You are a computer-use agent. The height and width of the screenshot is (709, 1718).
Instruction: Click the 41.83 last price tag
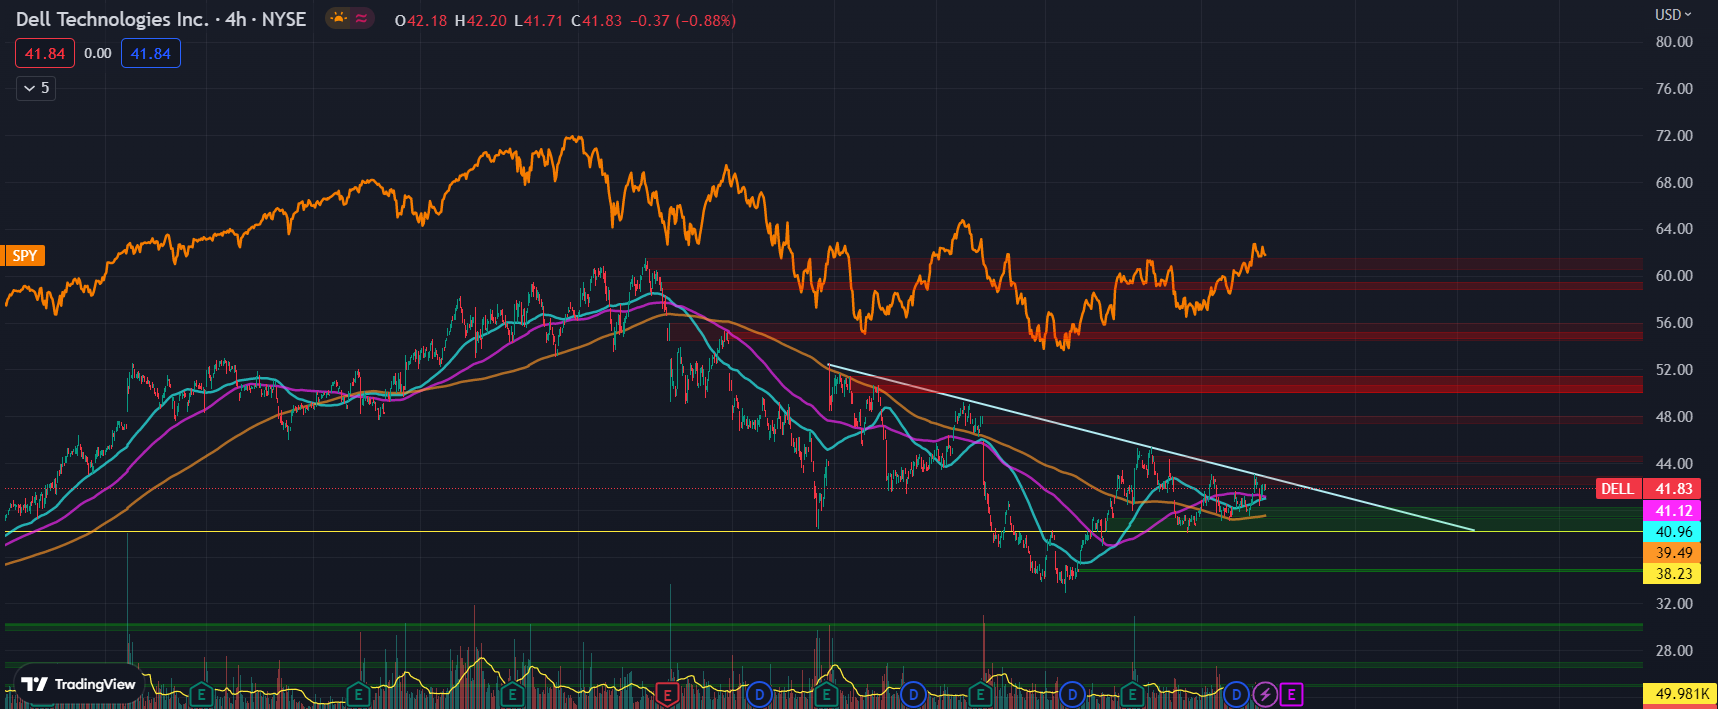(x=1674, y=489)
